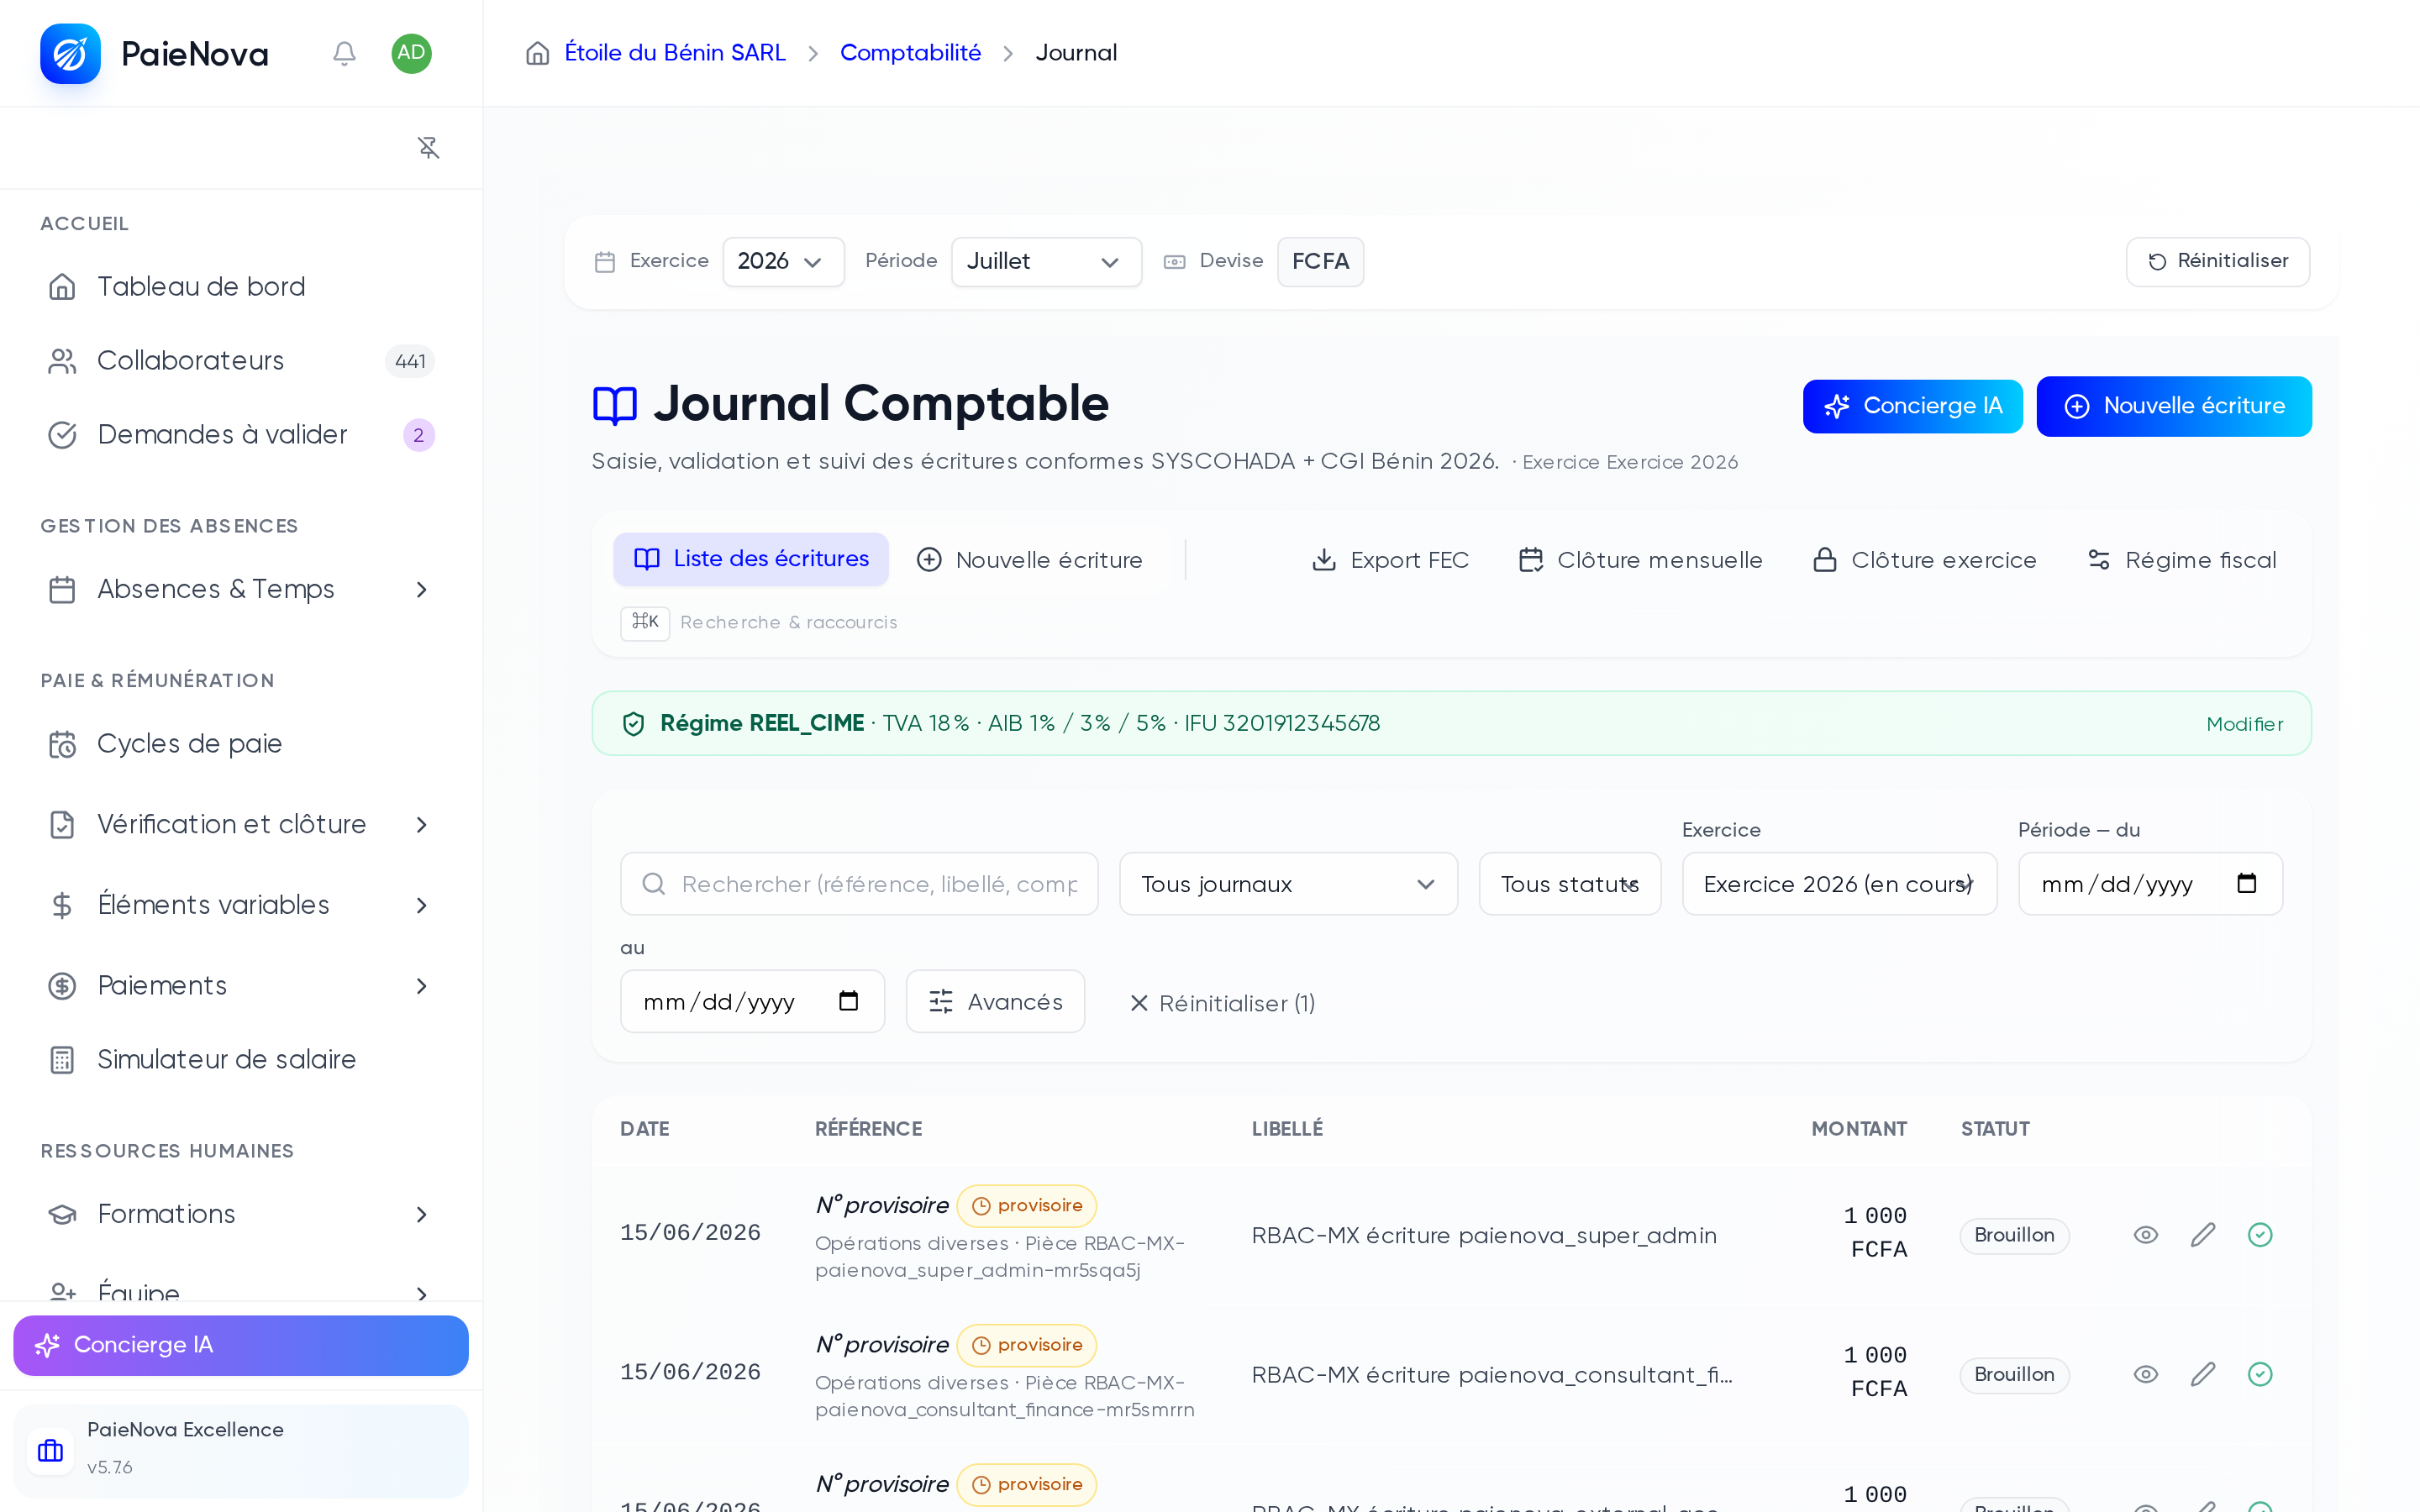Viewport: 2420px width, 1512px height.
Task: Open Collaborateurs page
Action: point(241,361)
